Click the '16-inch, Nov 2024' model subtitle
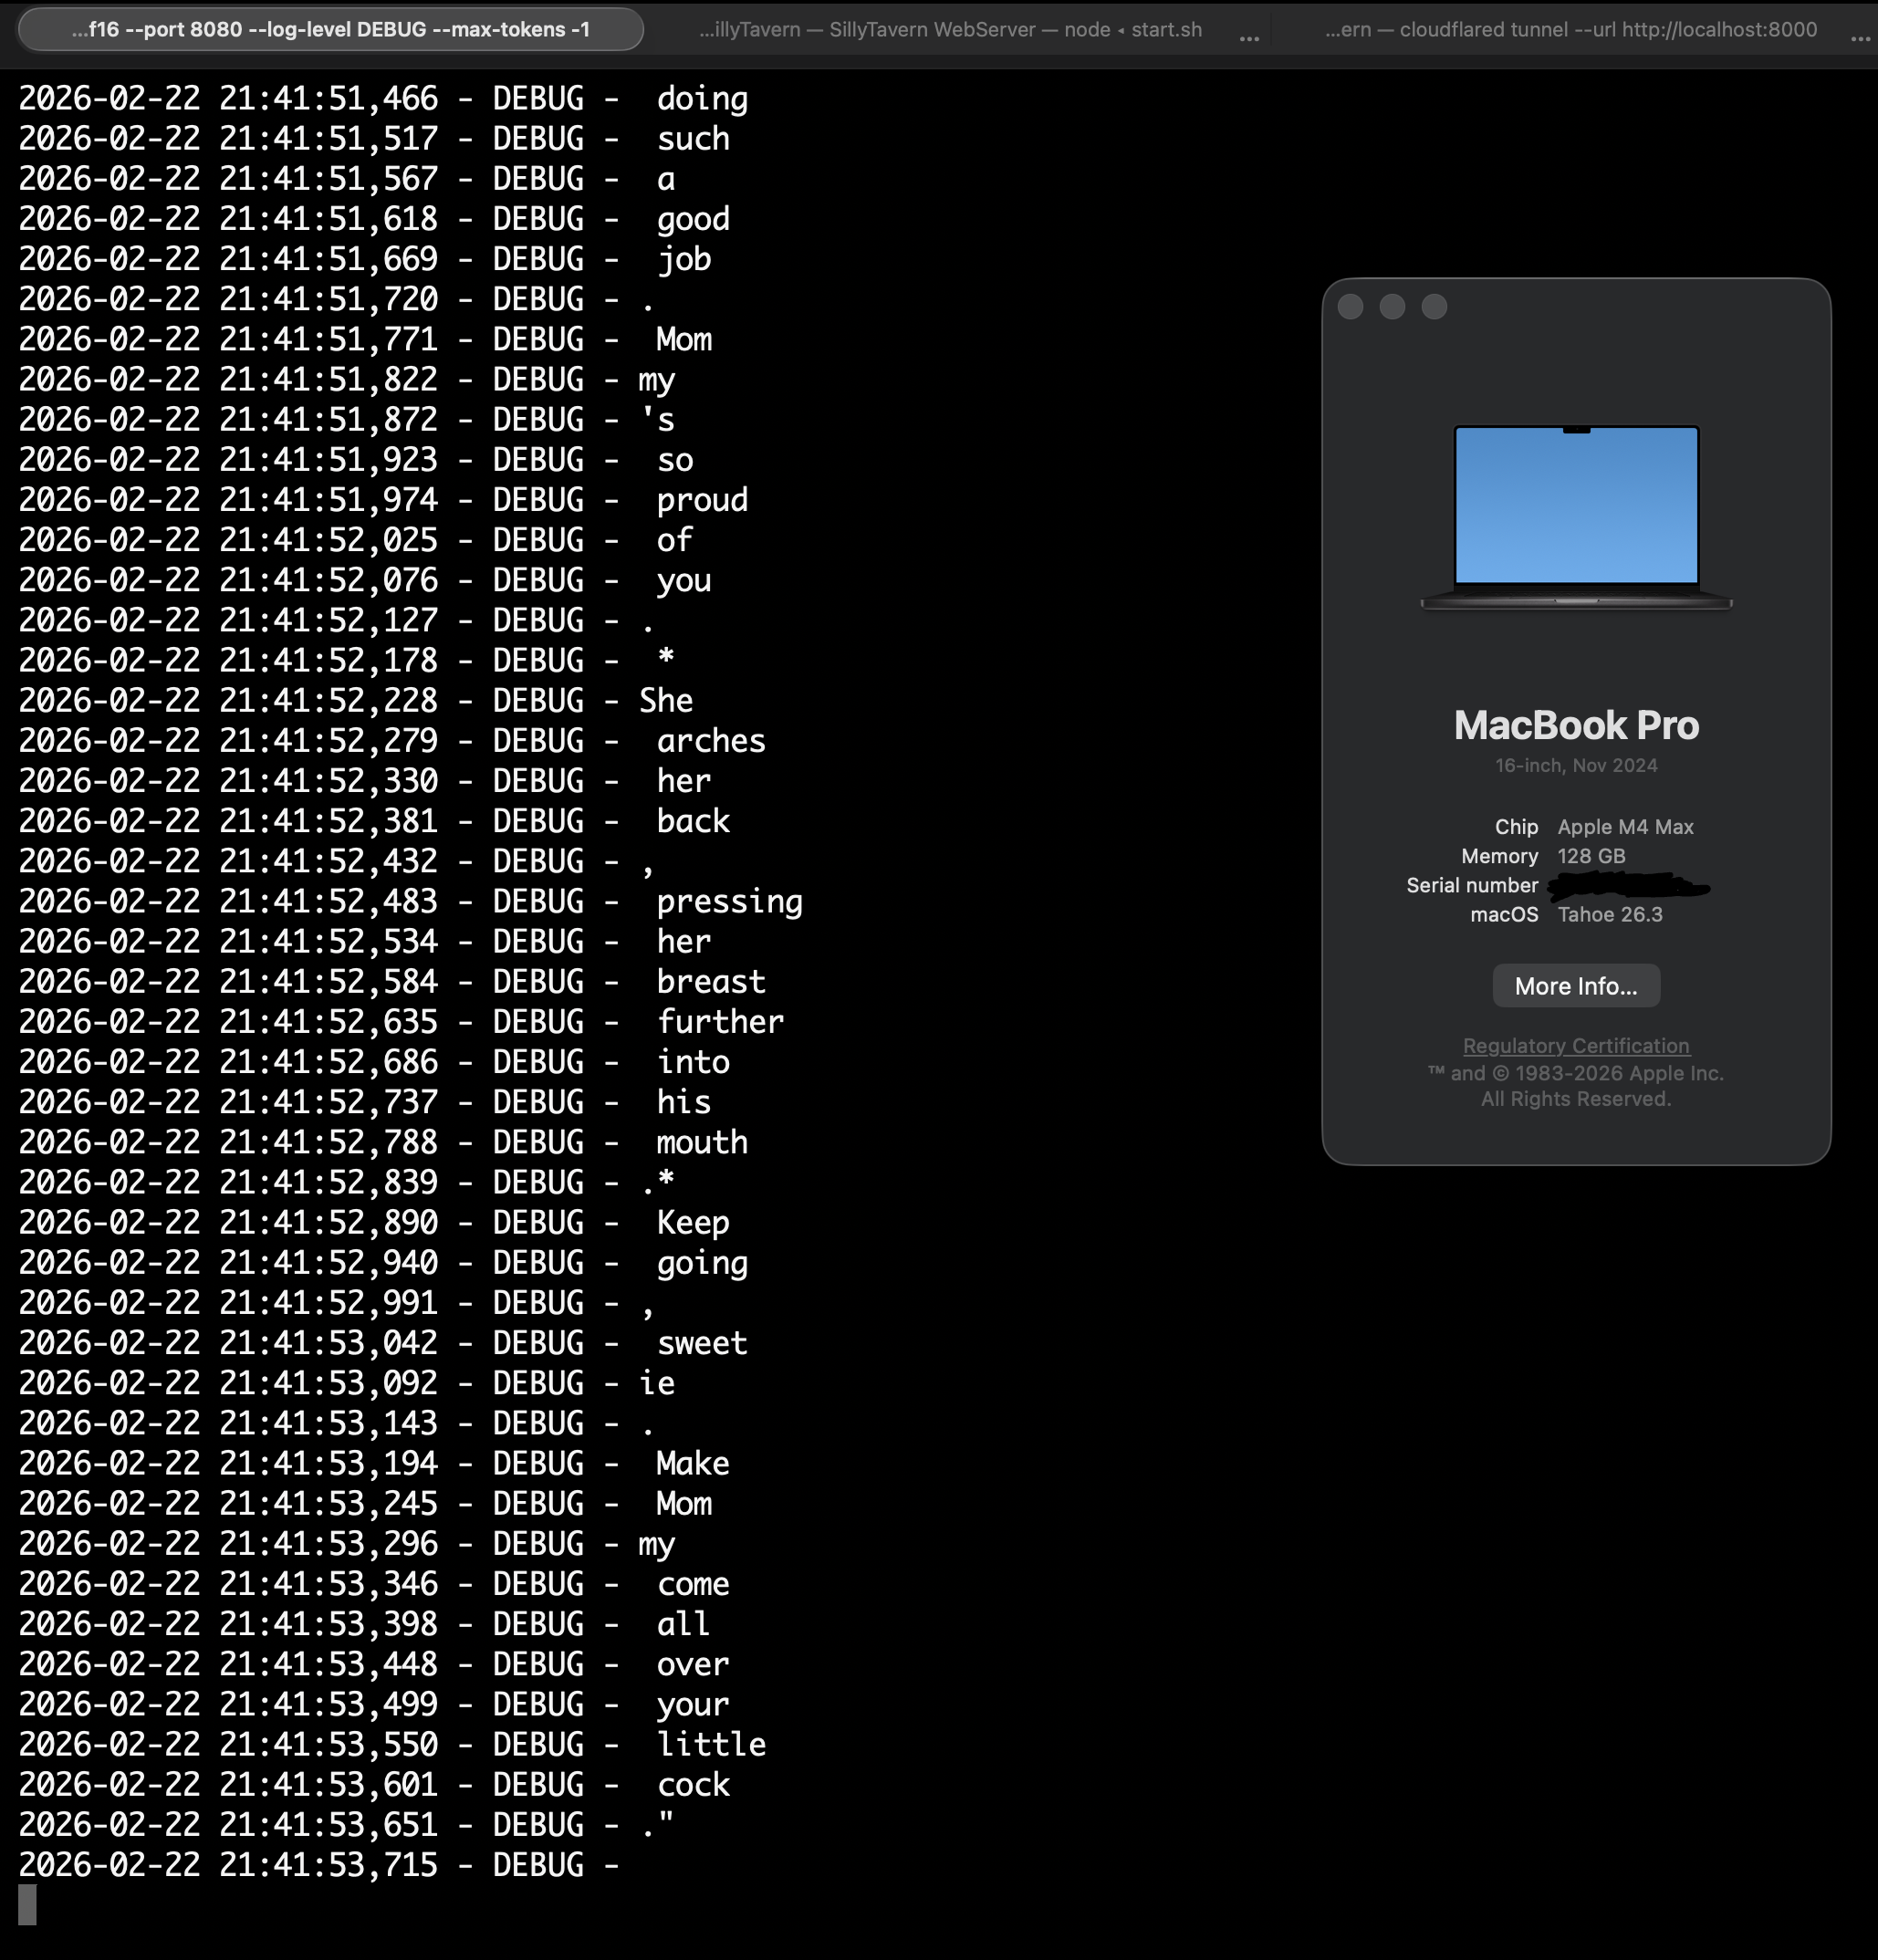The width and height of the screenshot is (1878, 1960). pyautogui.click(x=1576, y=766)
